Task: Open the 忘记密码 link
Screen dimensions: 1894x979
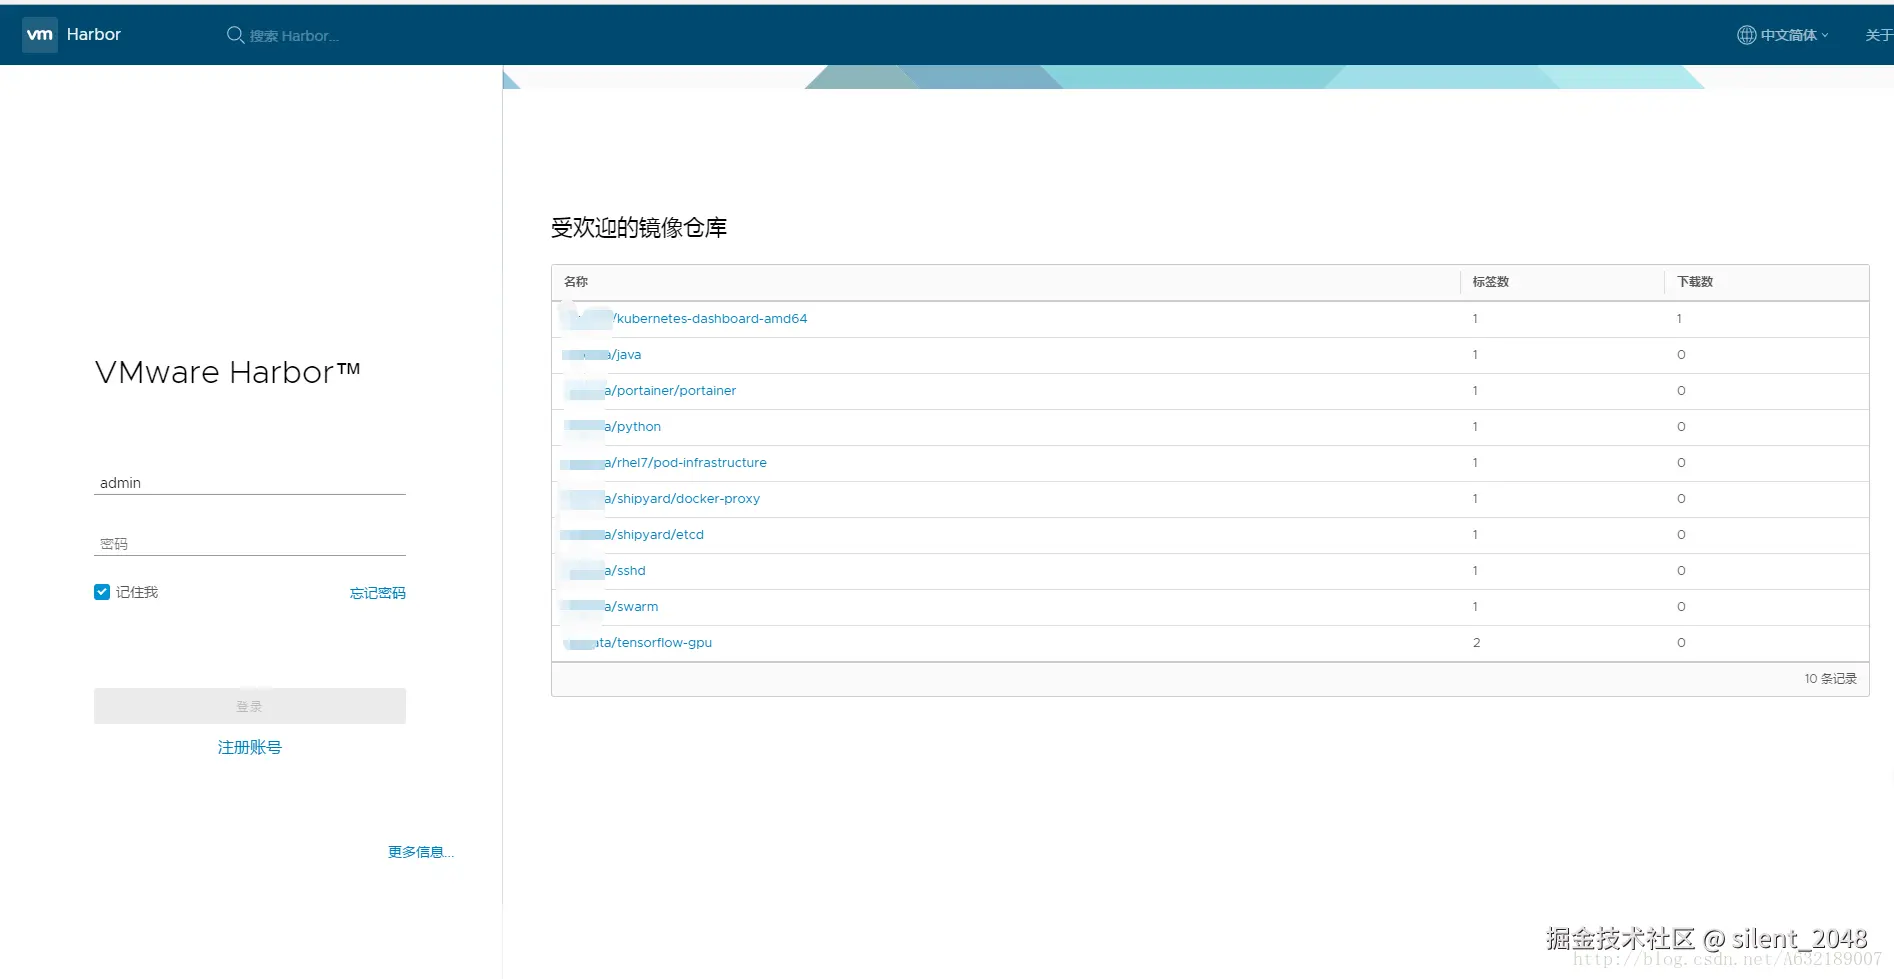Action: coord(378,593)
